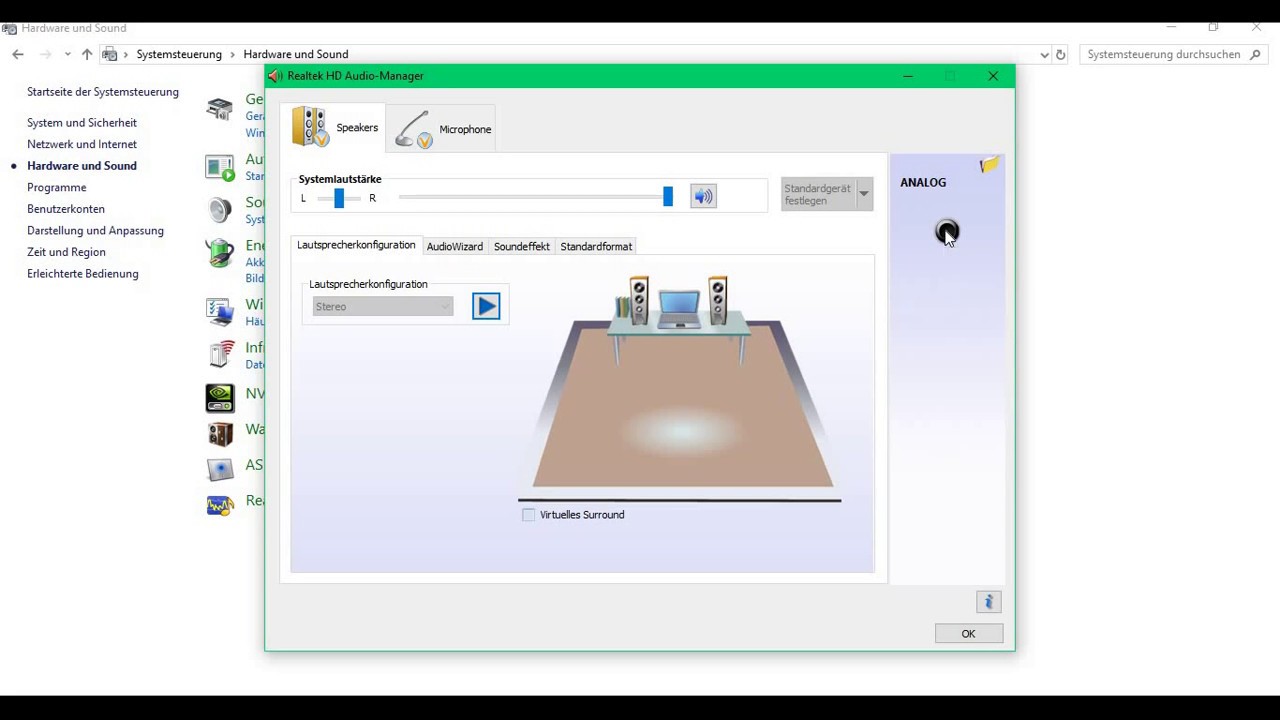Click the search magnifier icon in Control Panel

pyautogui.click(x=1256, y=54)
